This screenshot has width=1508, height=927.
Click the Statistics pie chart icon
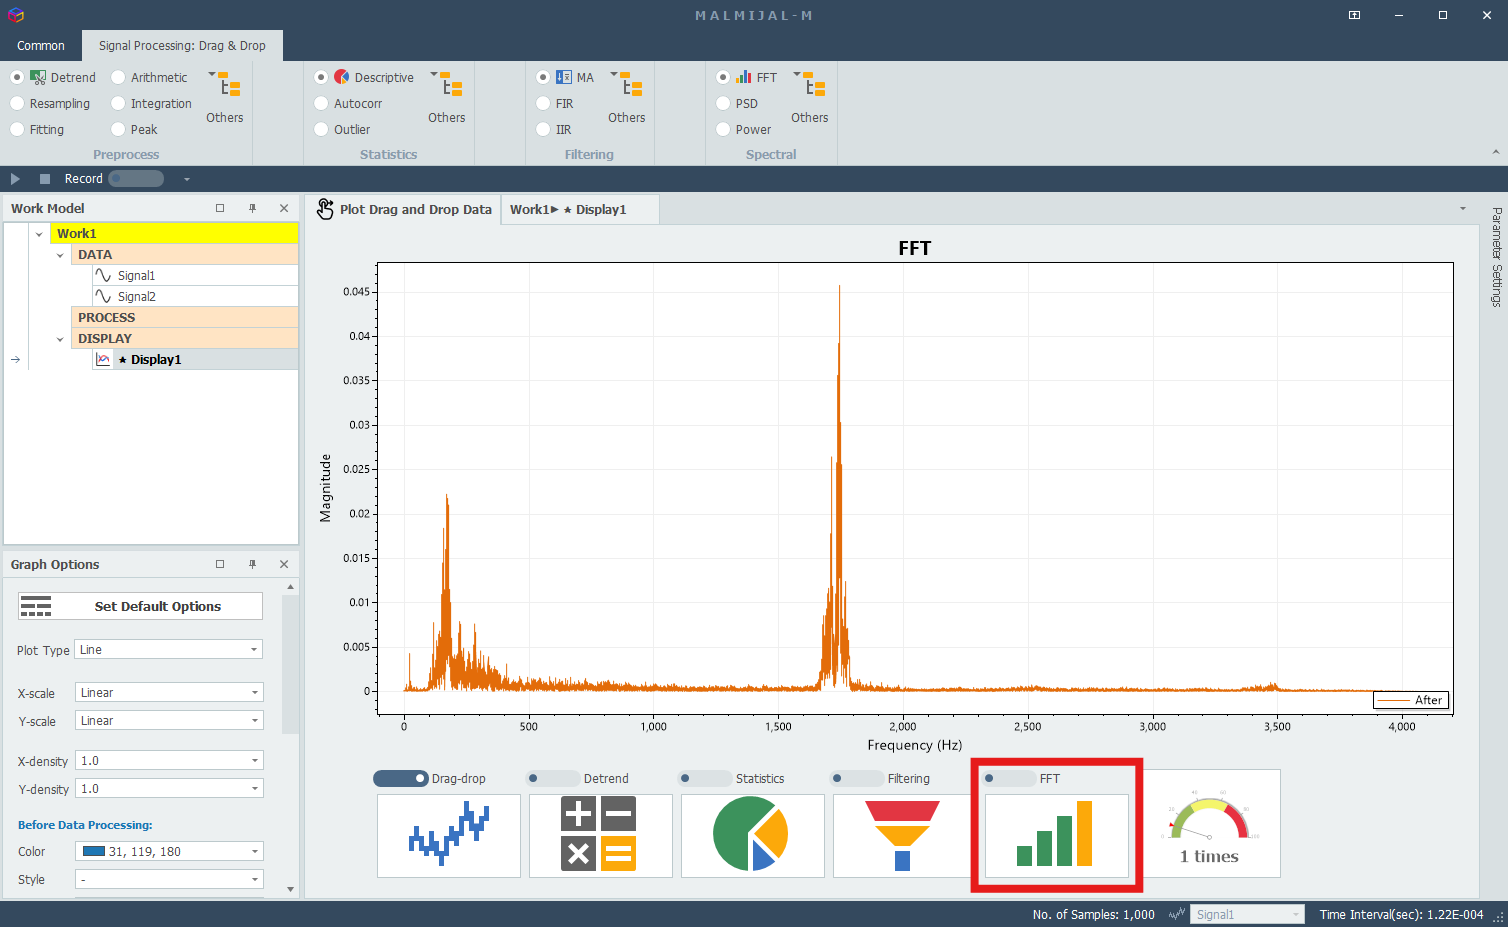[x=752, y=836]
